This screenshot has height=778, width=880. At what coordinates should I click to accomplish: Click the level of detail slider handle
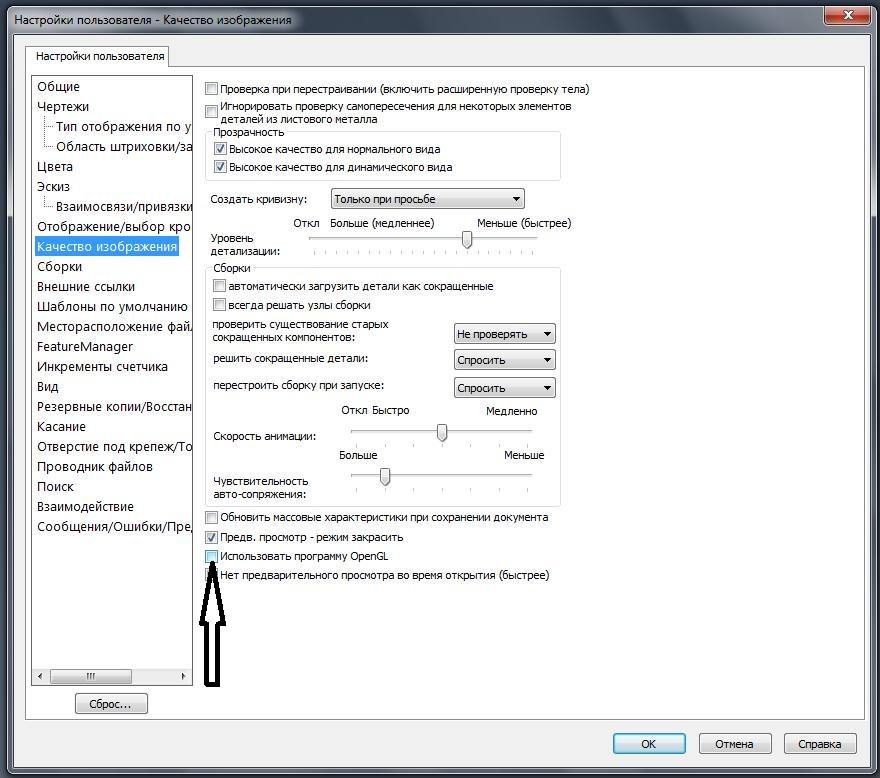[x=467, y=239]
